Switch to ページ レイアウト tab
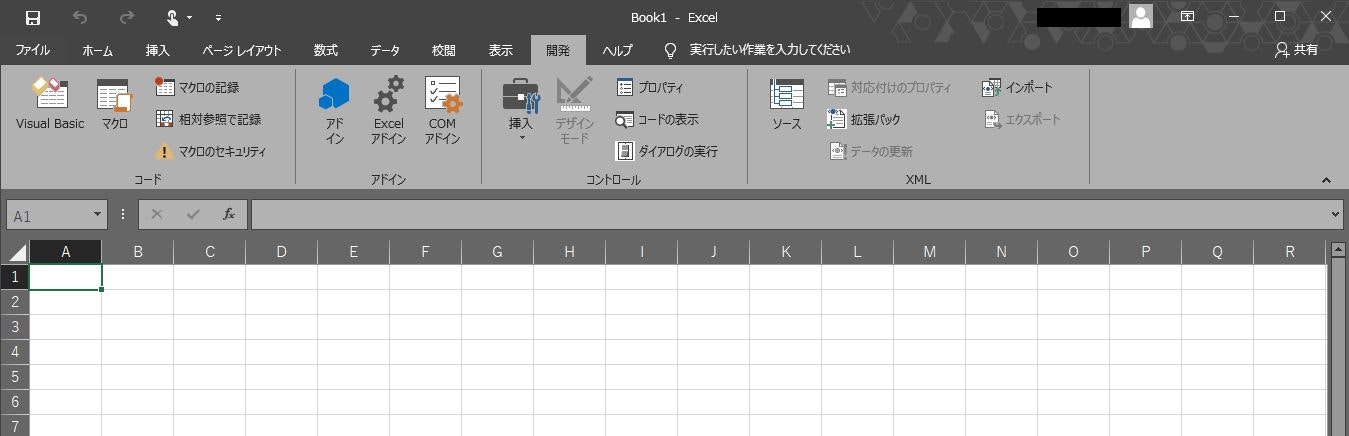This screenshot has height=436, width=1349. pos(241,50)
